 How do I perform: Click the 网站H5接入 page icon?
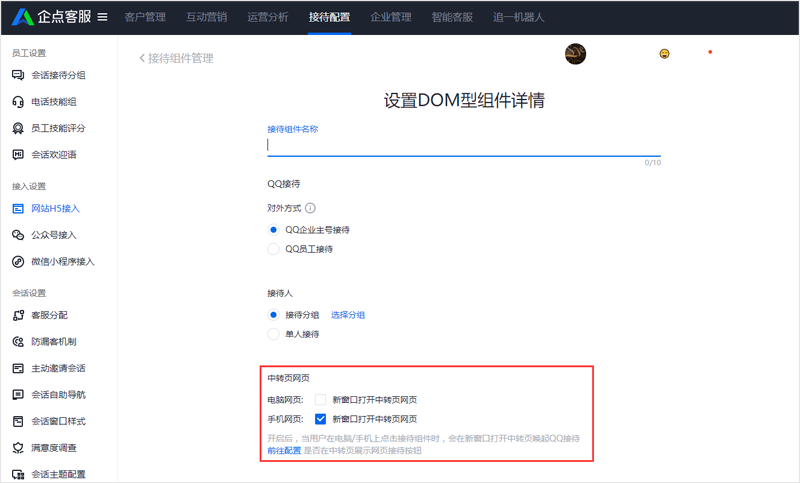pos(18,209)
